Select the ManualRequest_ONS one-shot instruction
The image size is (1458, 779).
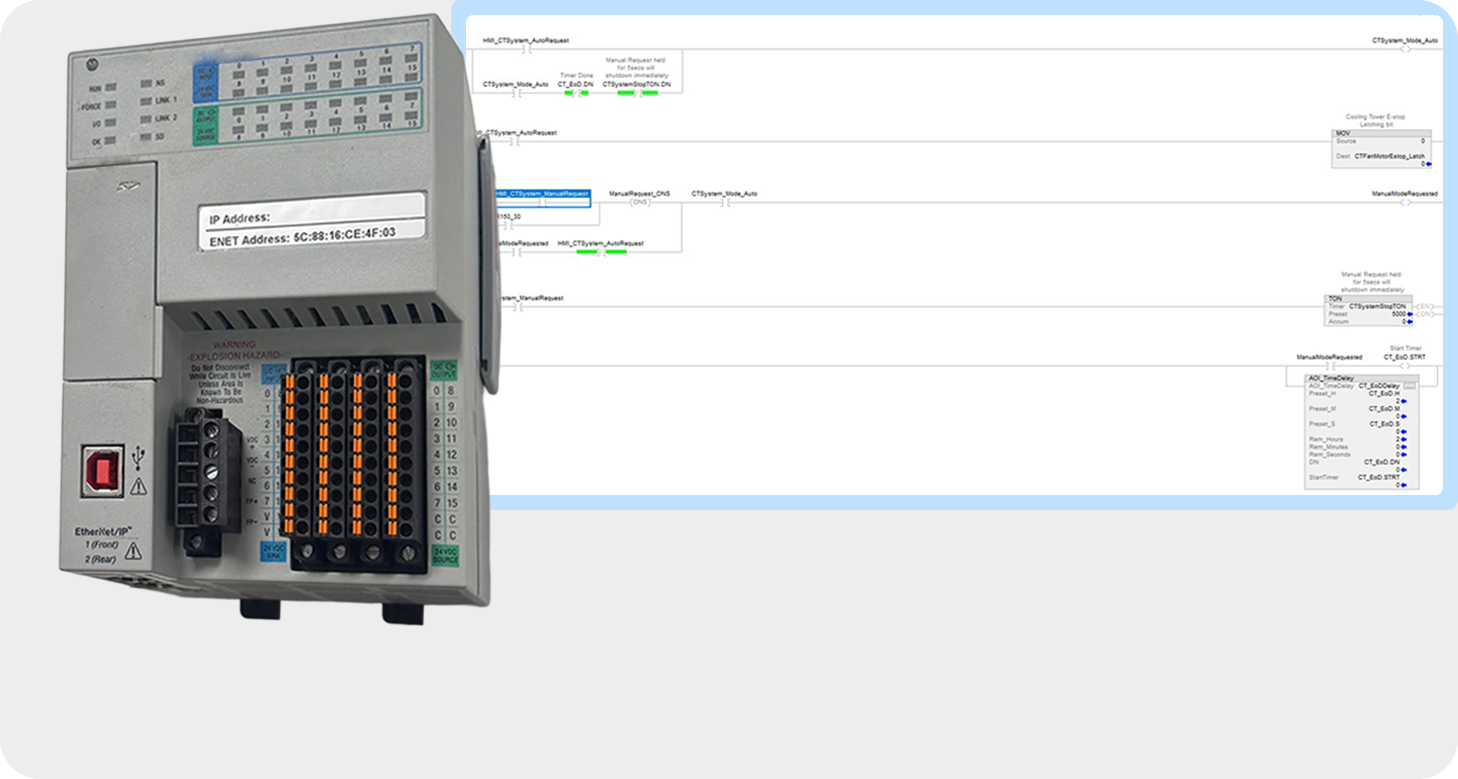coord(640,202)
